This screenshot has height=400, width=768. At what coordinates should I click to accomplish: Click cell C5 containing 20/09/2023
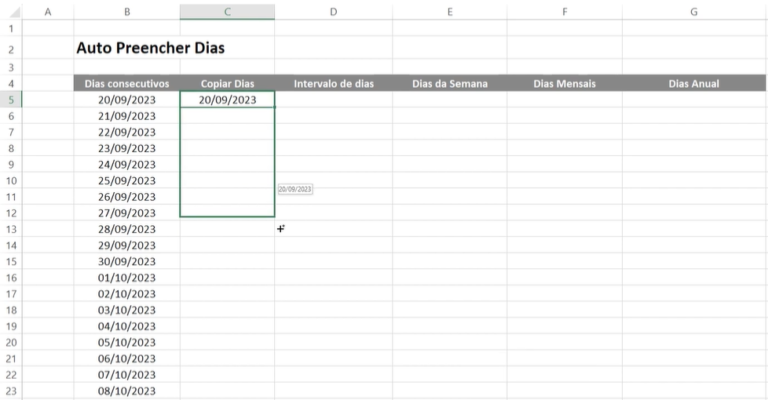click(x=227, y=100)
